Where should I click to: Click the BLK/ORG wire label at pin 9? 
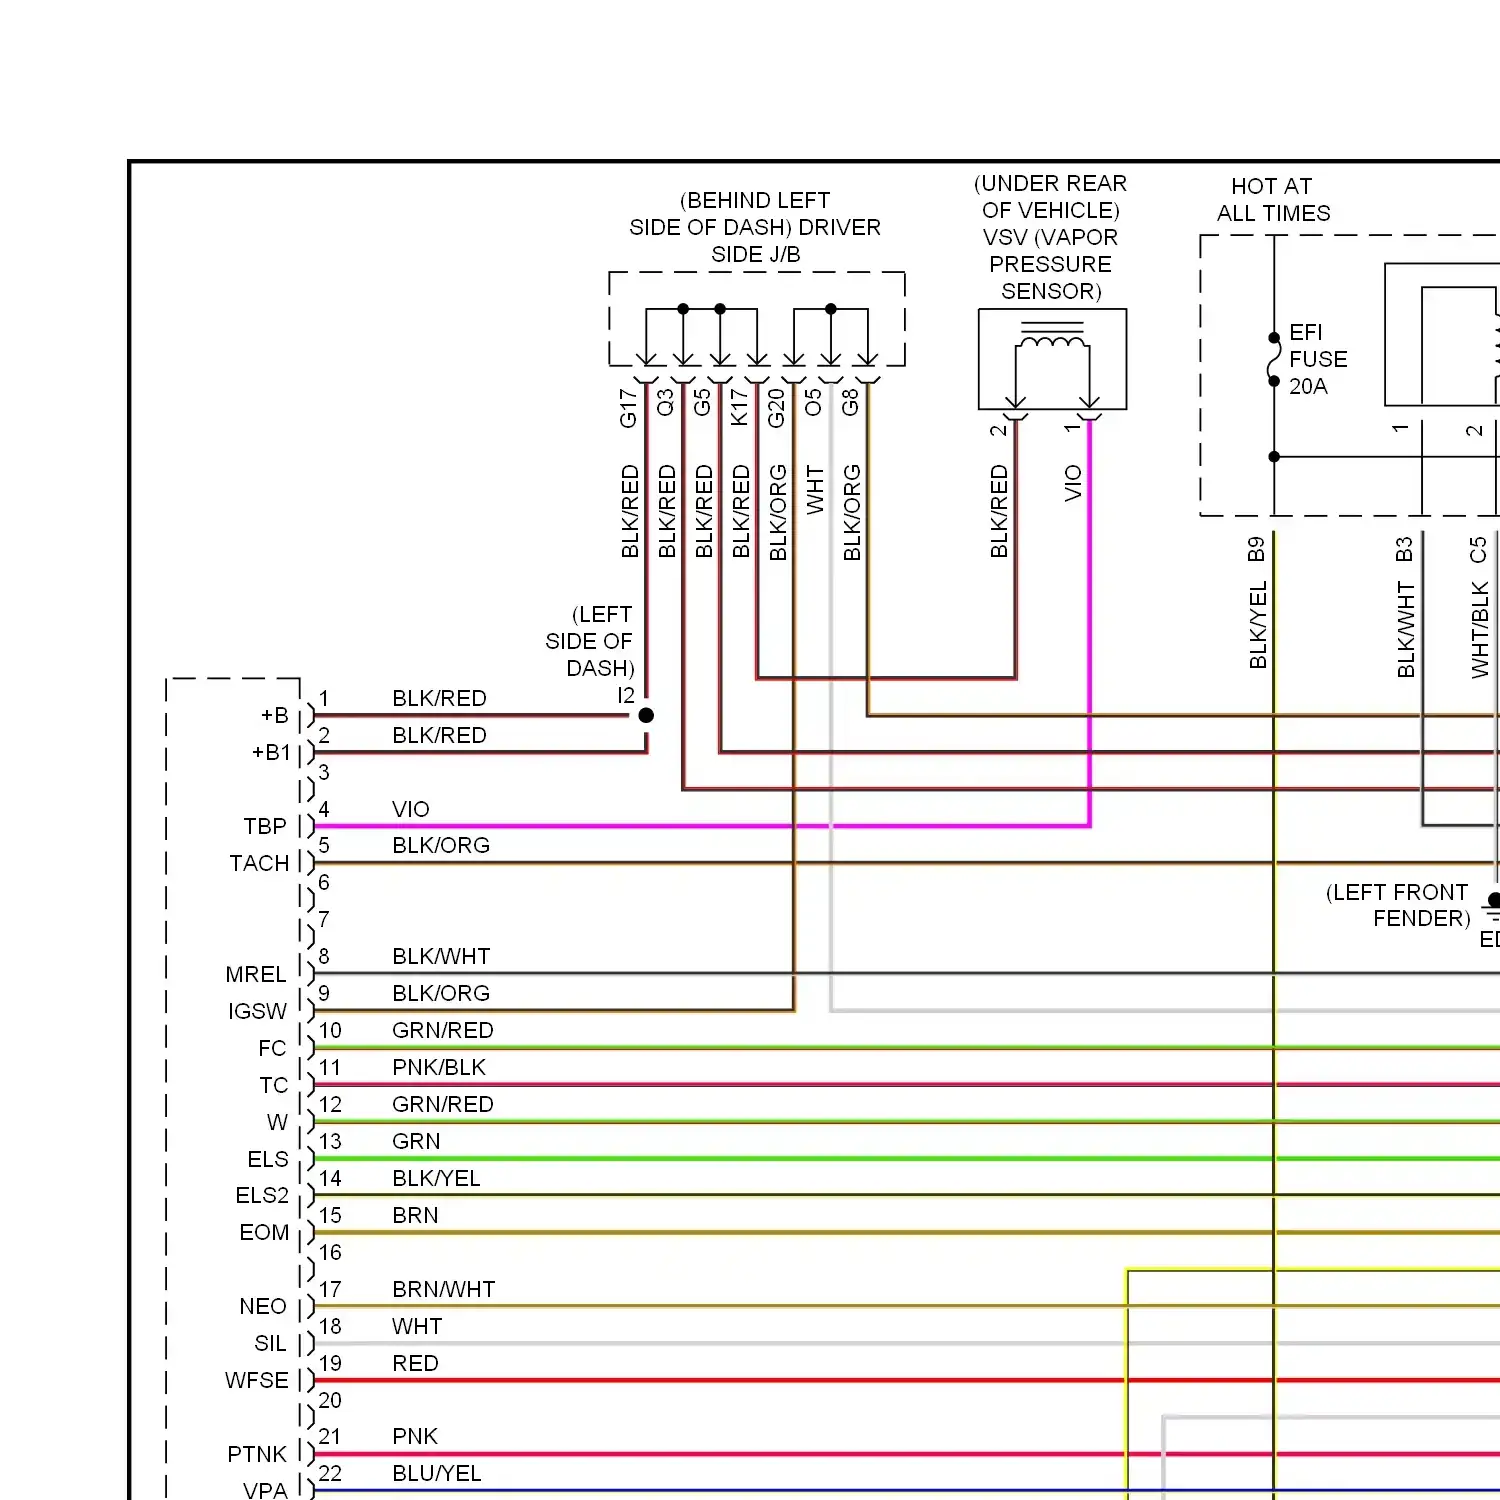(x=441, y=993)
